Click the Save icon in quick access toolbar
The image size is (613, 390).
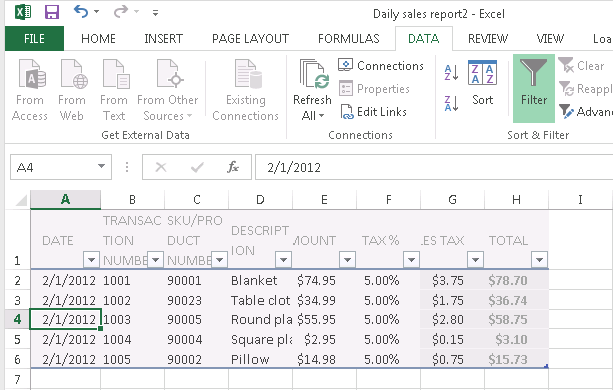pyautogui.click(x=52, y=12)
